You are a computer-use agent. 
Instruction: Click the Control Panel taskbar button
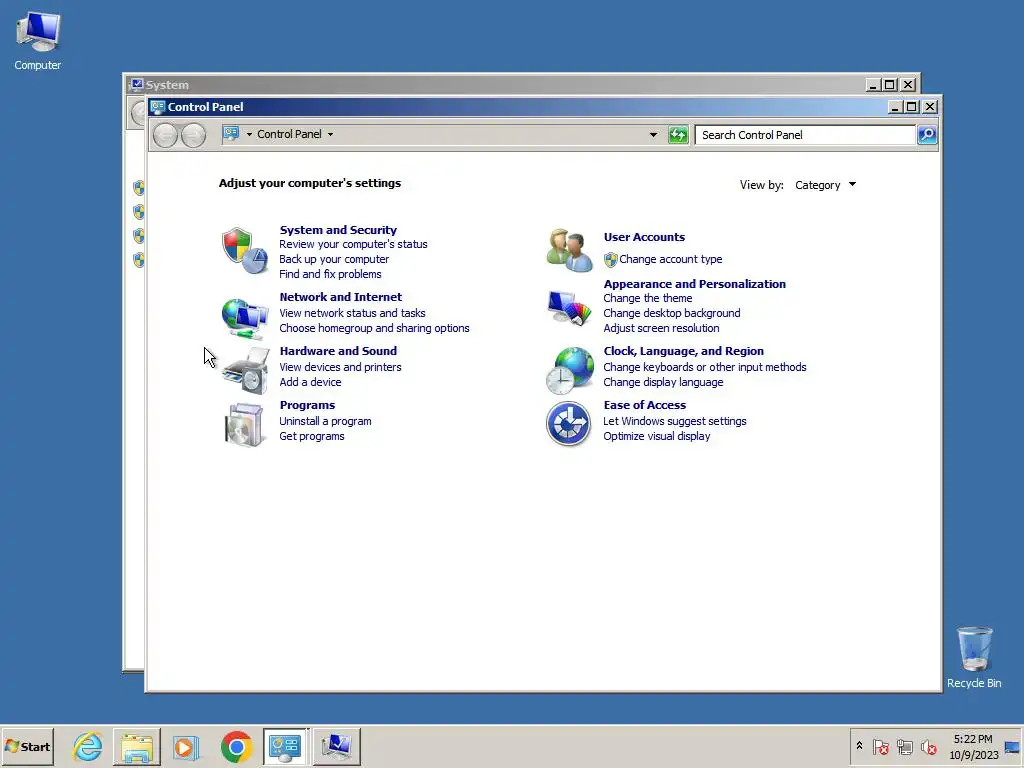(x=285, y=746)
